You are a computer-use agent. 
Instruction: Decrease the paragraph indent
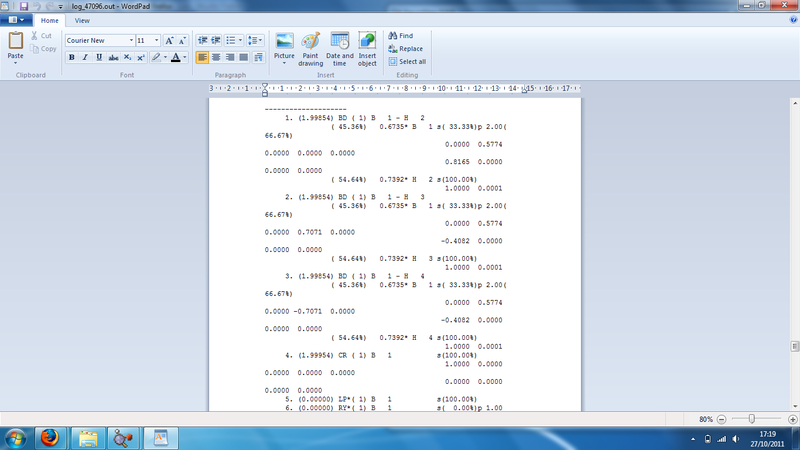click(x=203, y=40)
